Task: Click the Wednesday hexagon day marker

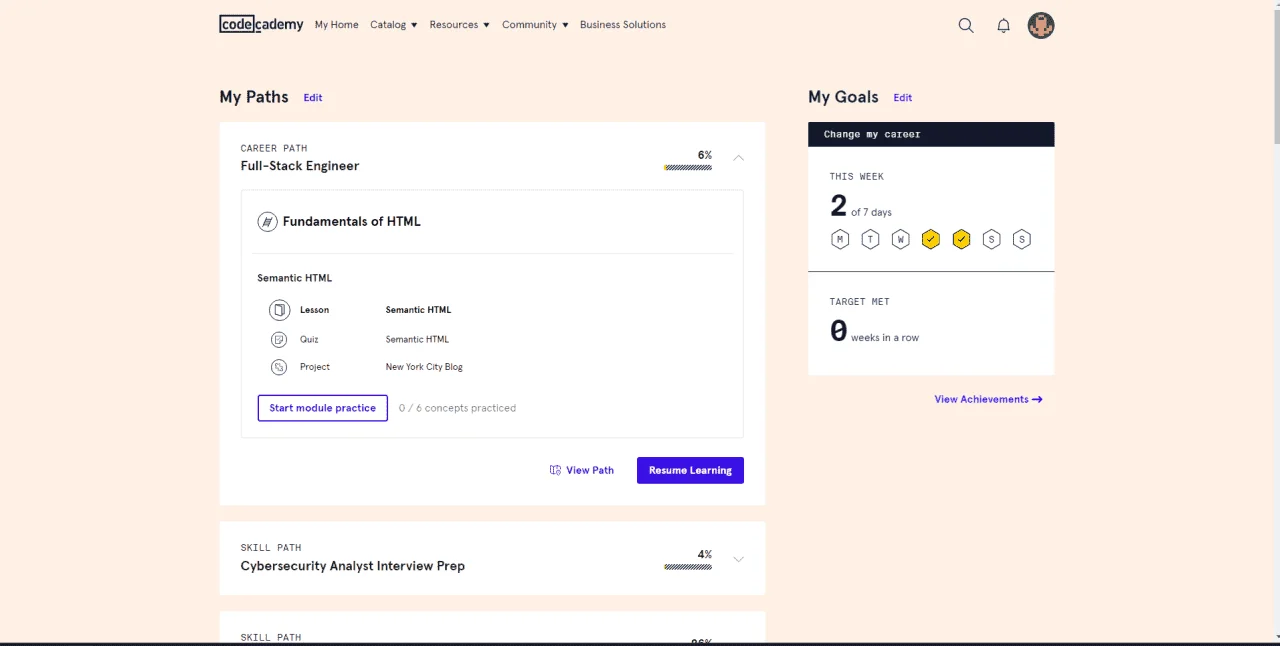Action: 901,239
